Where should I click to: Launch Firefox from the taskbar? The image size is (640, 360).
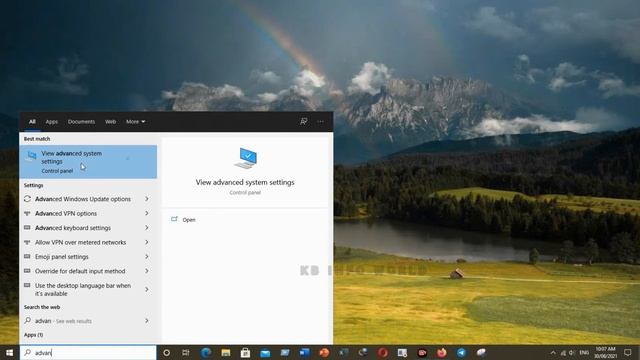442,352
